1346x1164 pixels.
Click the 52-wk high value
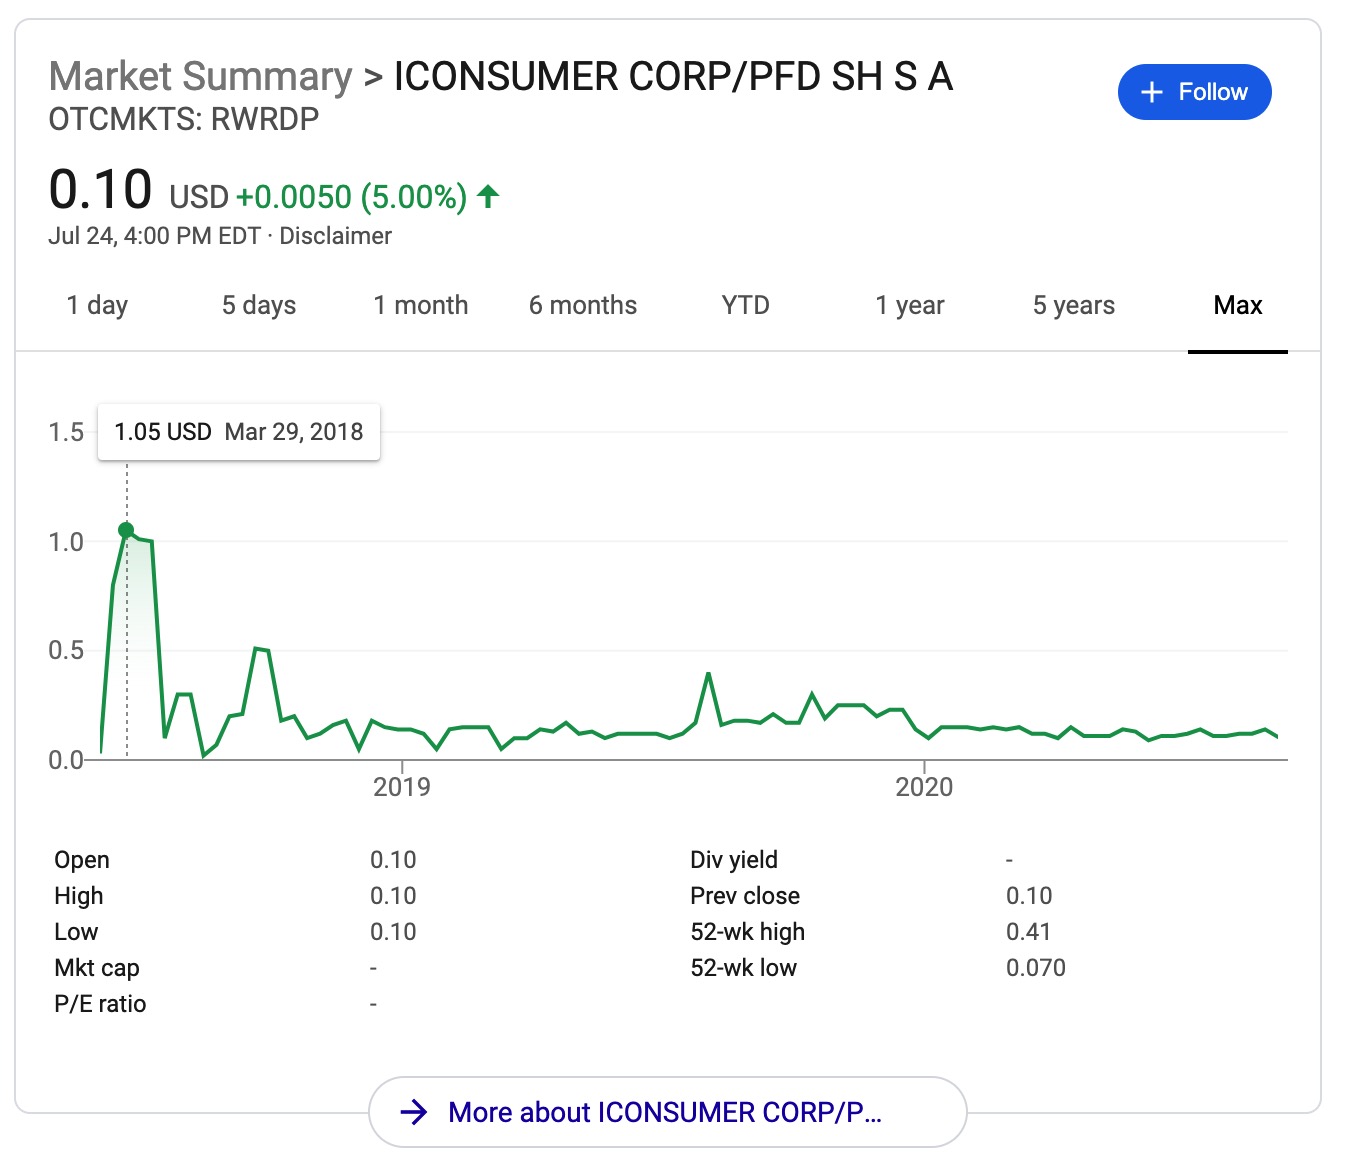click(x=1029, y=931)
